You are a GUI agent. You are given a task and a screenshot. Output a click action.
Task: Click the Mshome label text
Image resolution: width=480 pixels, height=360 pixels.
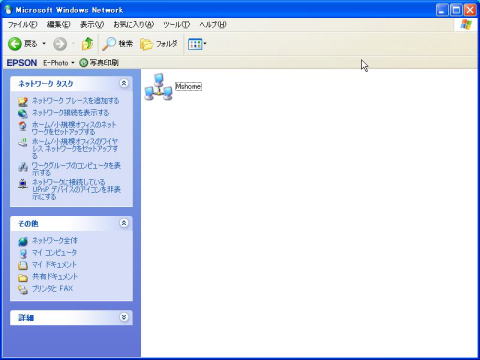pyautogui.click(x=188, y=86)
